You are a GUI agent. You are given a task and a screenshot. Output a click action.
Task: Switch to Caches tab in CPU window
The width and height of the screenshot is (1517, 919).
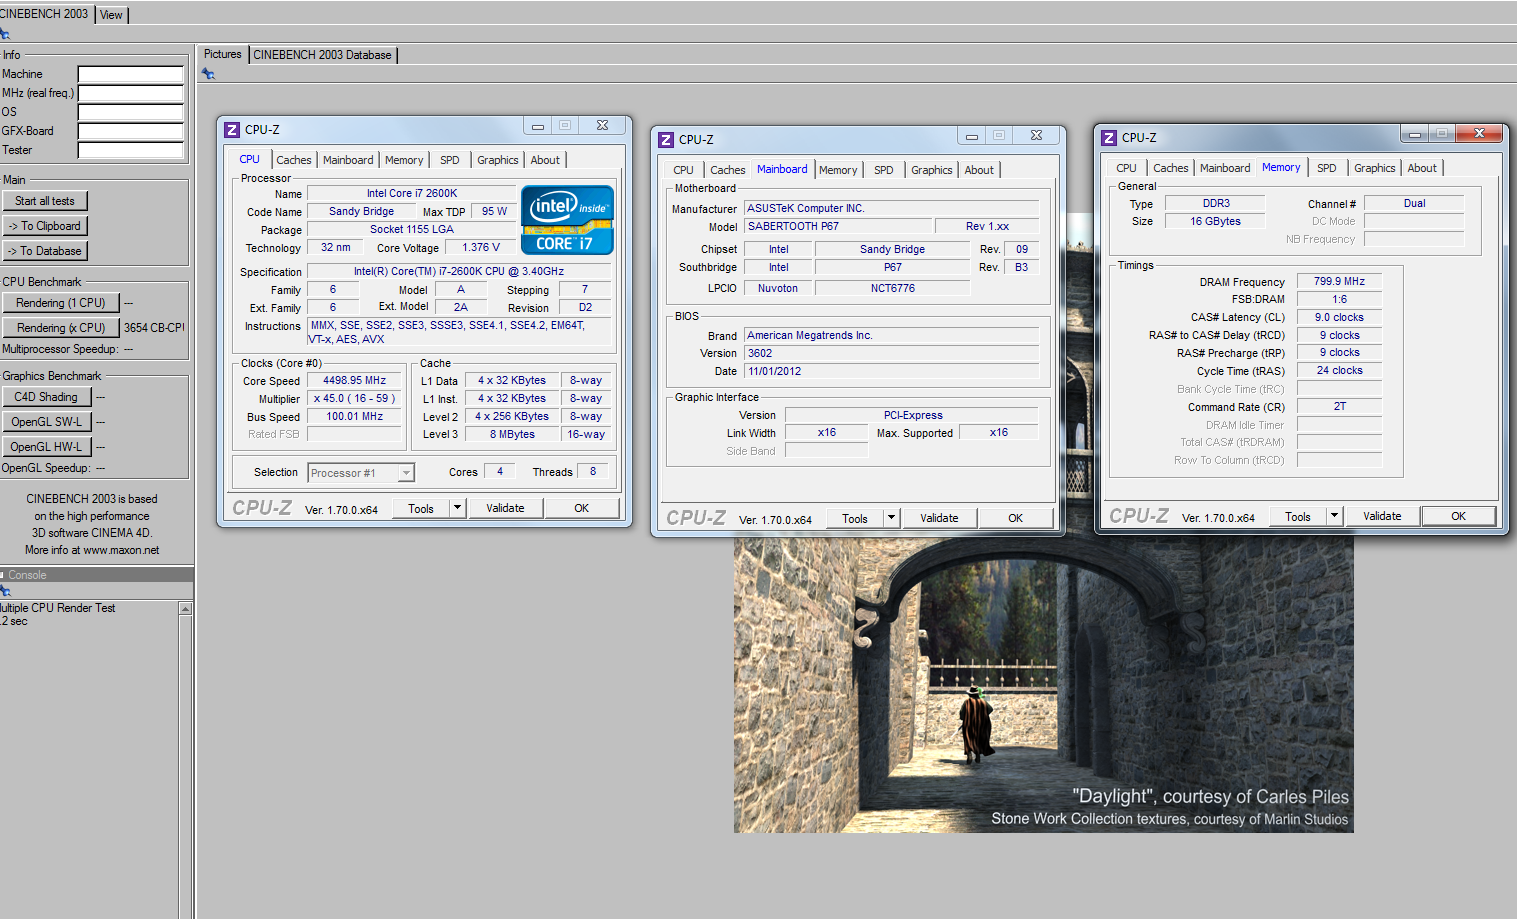pyautogui.click(x=294, y=160)
